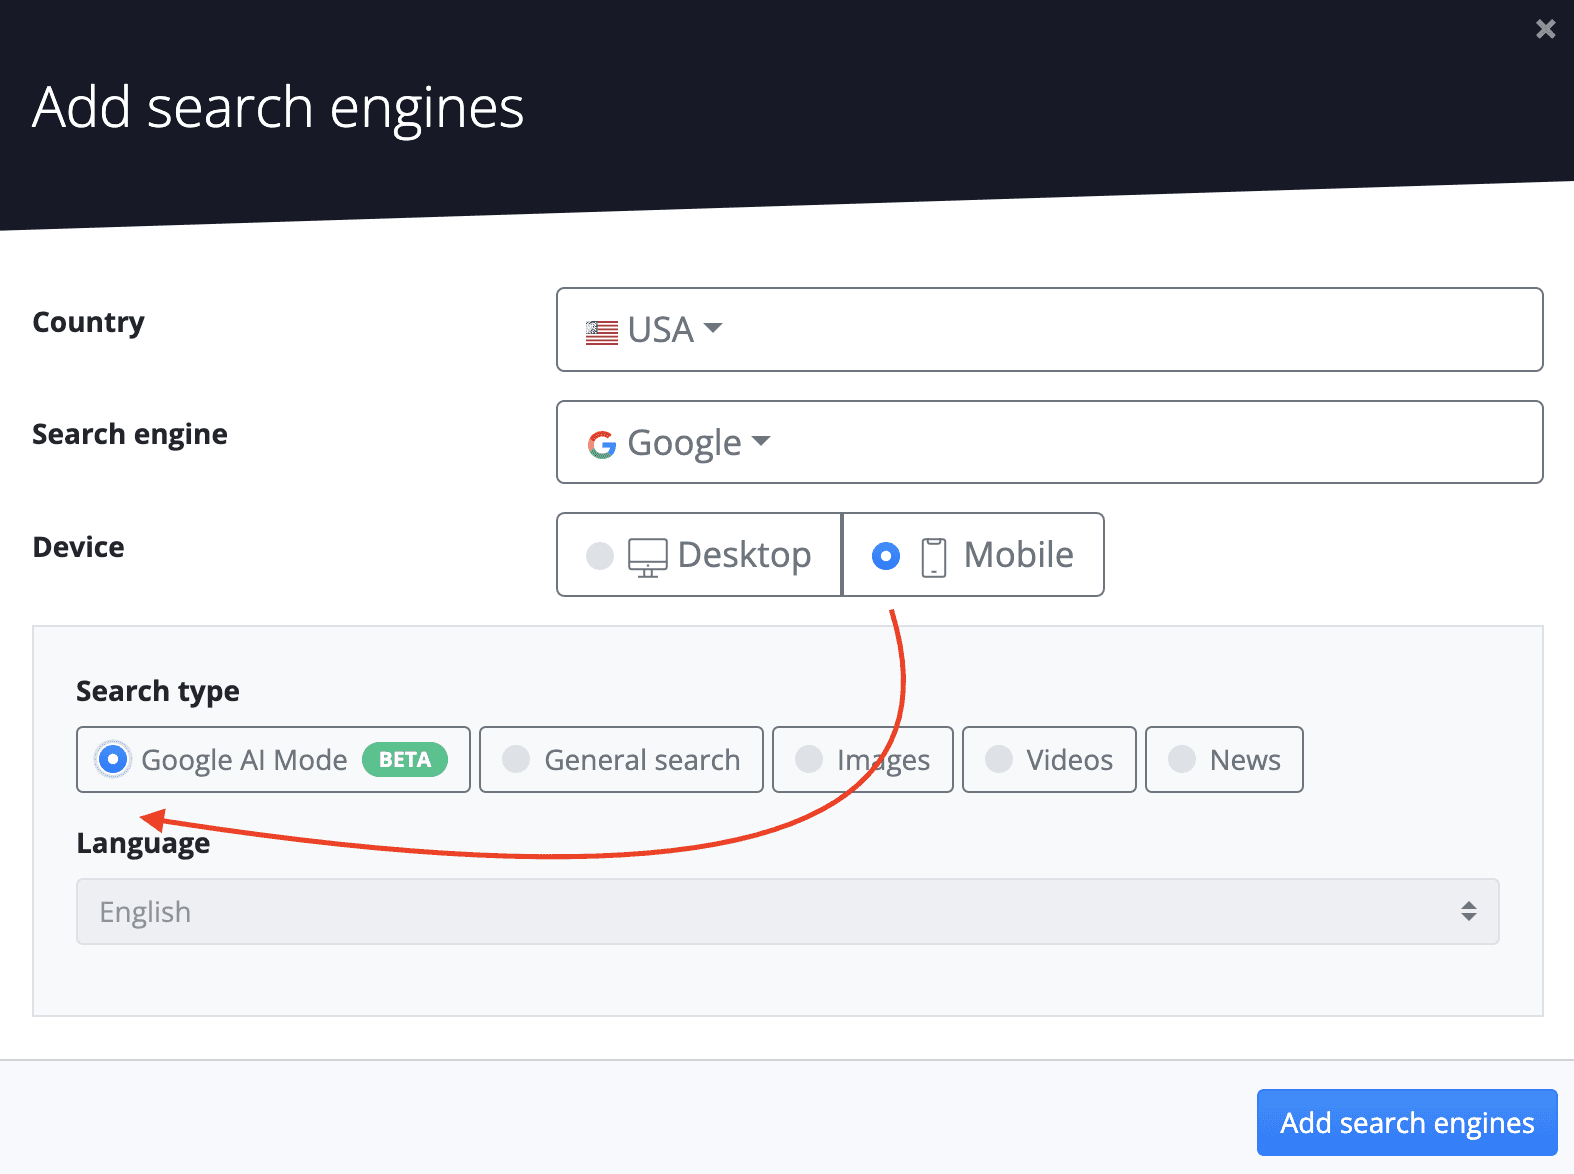This screenshot has height=1174, width=1574.
Task: Select the Desktop device radio button
Action: 600,555
